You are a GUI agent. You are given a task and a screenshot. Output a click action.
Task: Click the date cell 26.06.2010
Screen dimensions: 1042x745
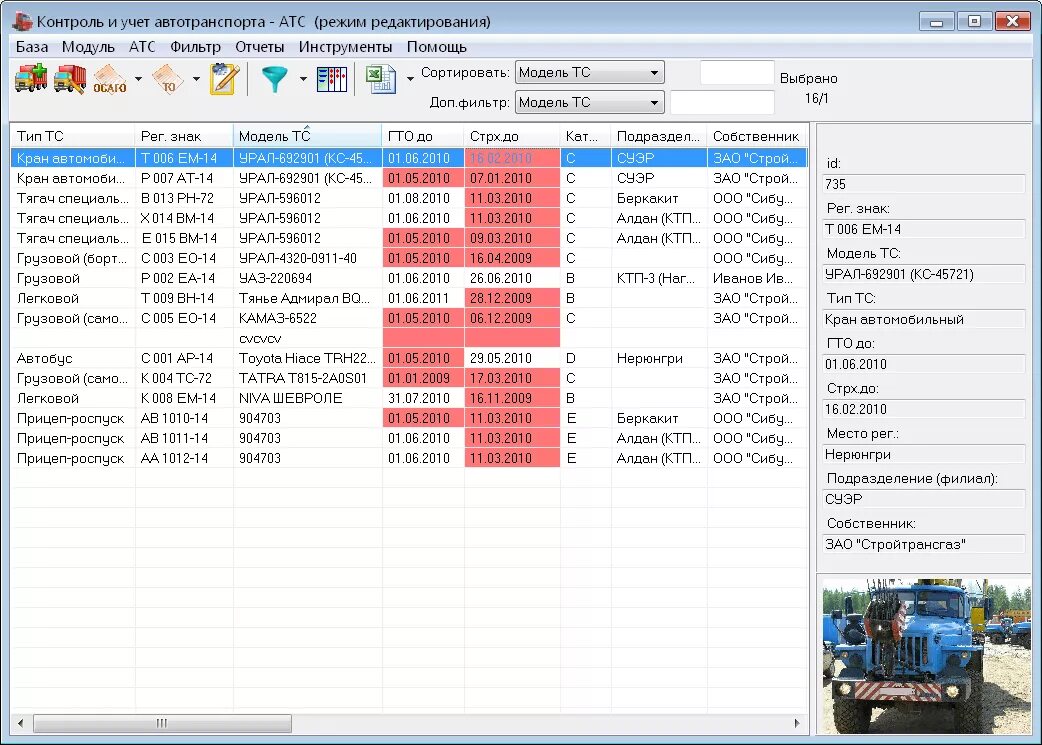tap(512, 278)
